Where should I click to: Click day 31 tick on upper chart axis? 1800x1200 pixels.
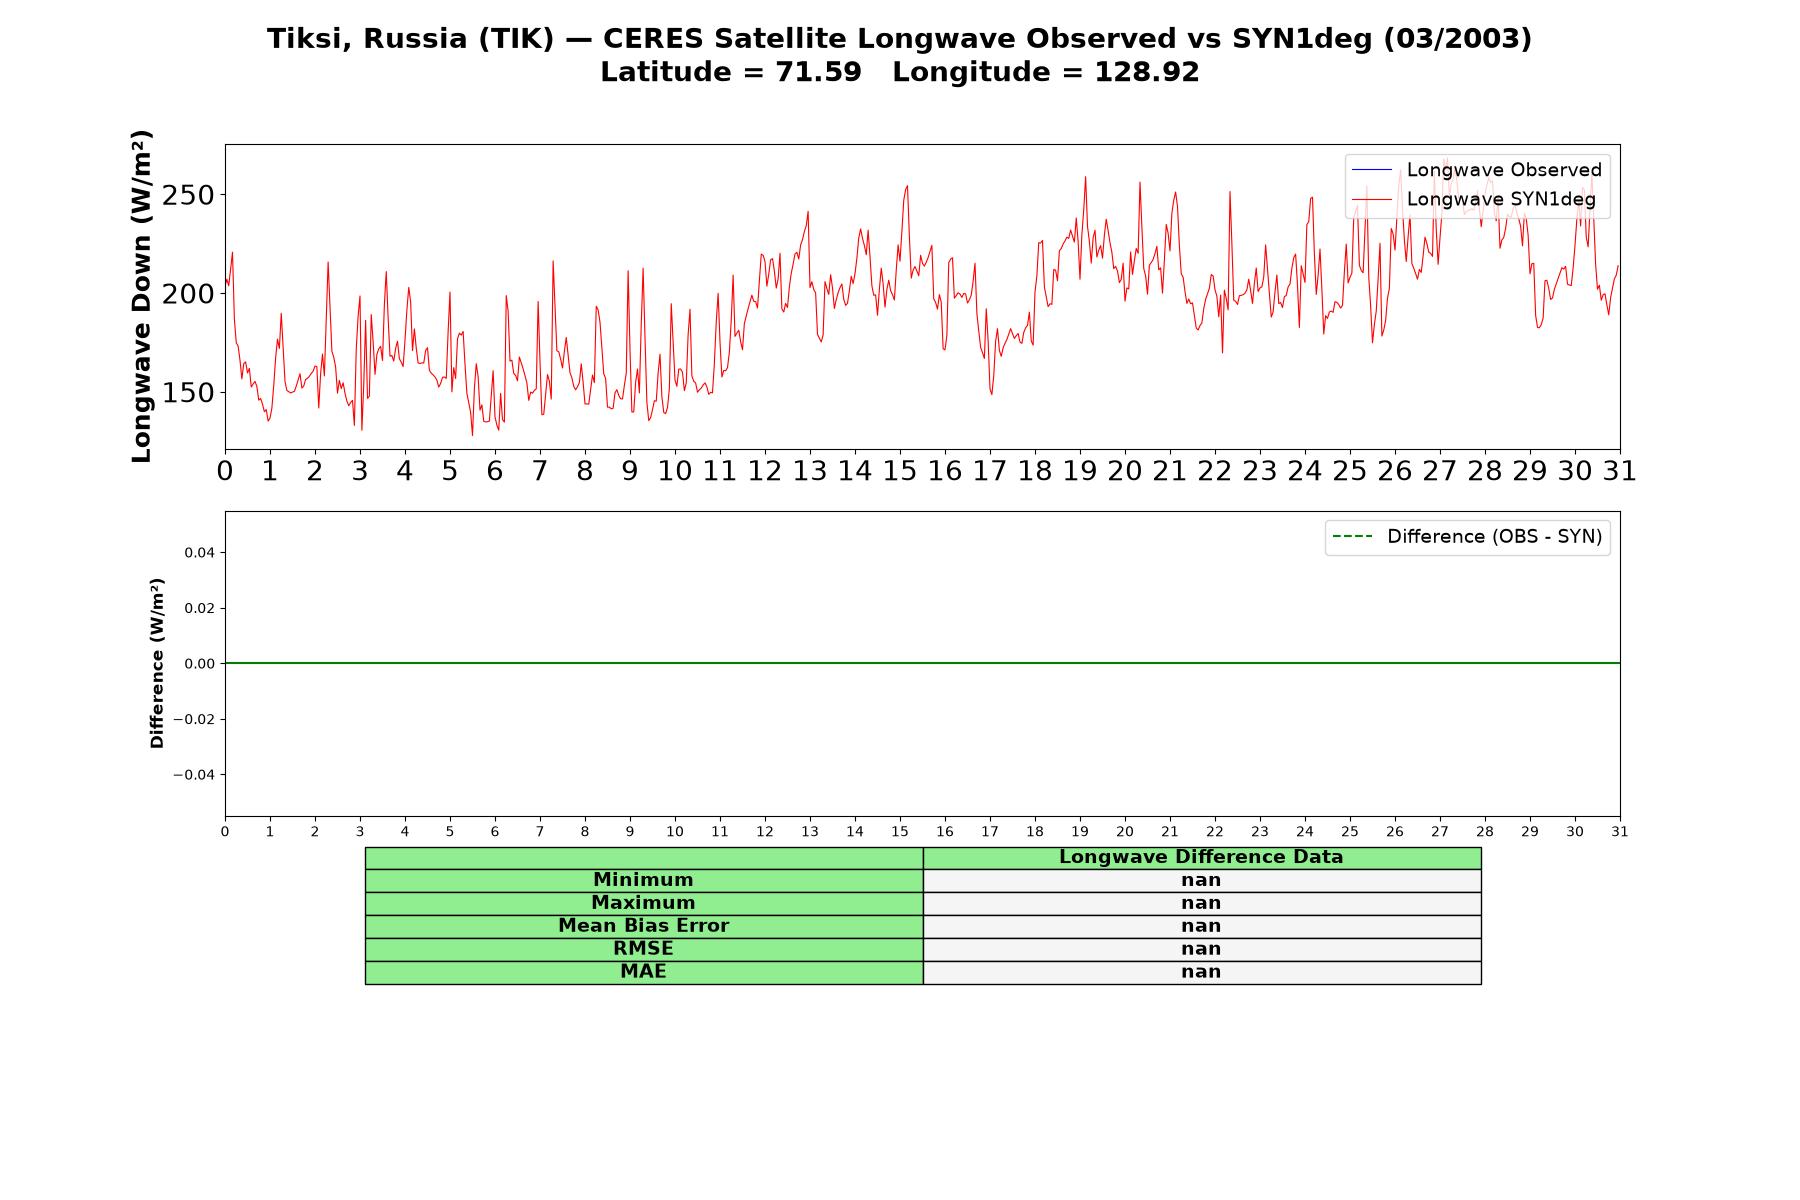click(x=1619, y=471)
